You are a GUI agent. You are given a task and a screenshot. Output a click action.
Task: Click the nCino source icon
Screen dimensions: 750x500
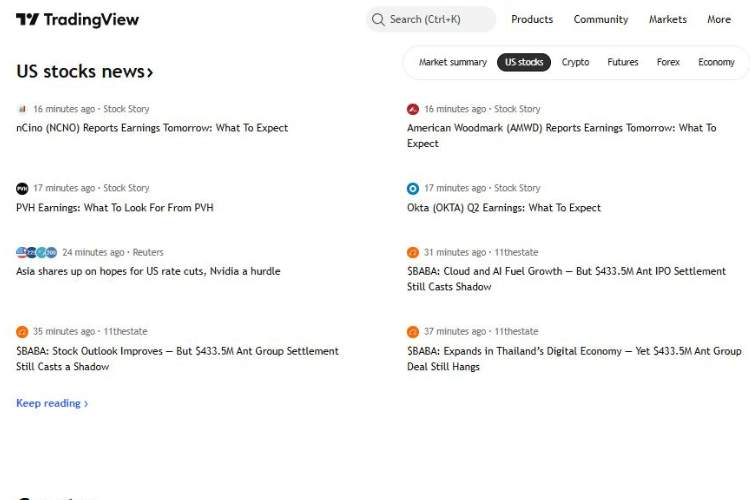coord(22,109)
